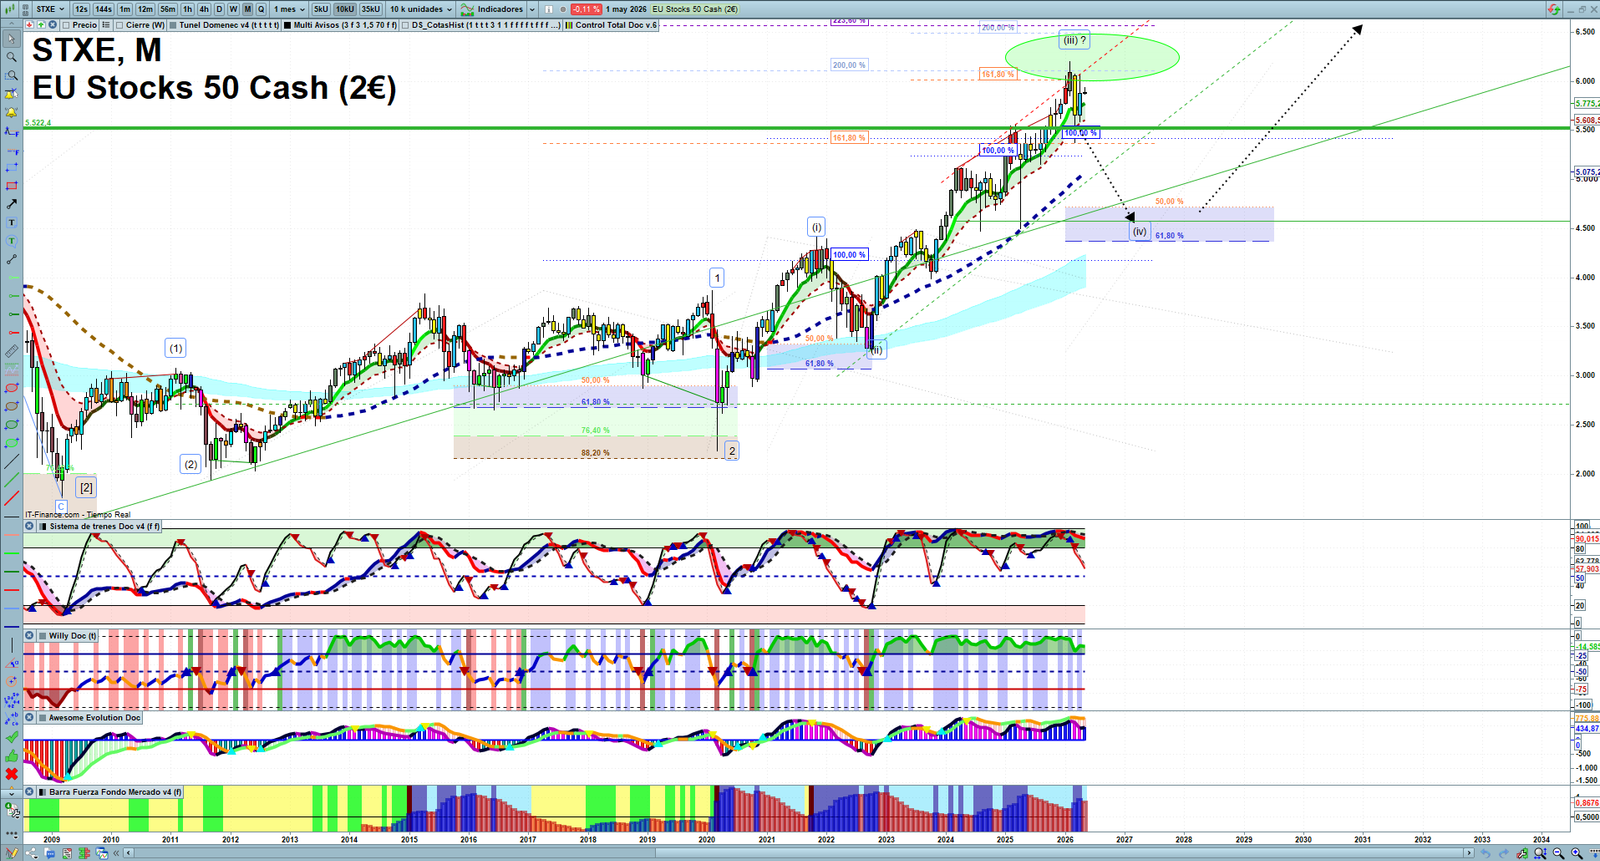Click the red X delete tool at sidebar bottom
Image resolution: width=1600 pixels, height=861 pixels.
point(11,774)
